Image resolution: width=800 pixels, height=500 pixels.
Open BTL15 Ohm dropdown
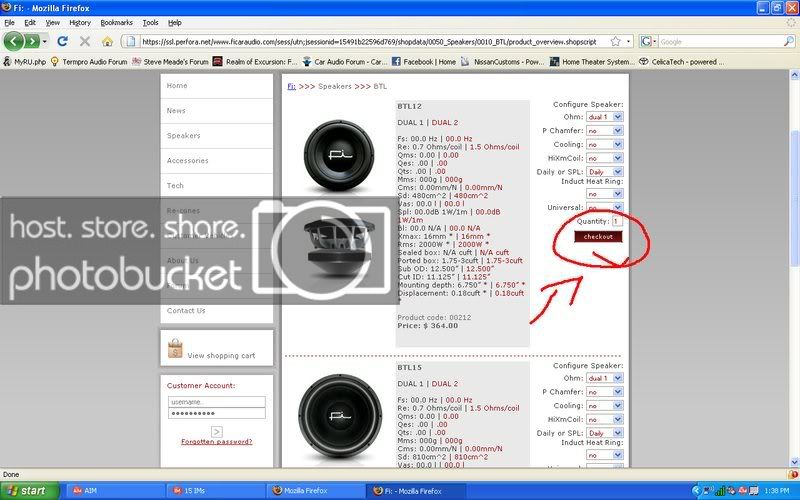(x=605, y=378)
